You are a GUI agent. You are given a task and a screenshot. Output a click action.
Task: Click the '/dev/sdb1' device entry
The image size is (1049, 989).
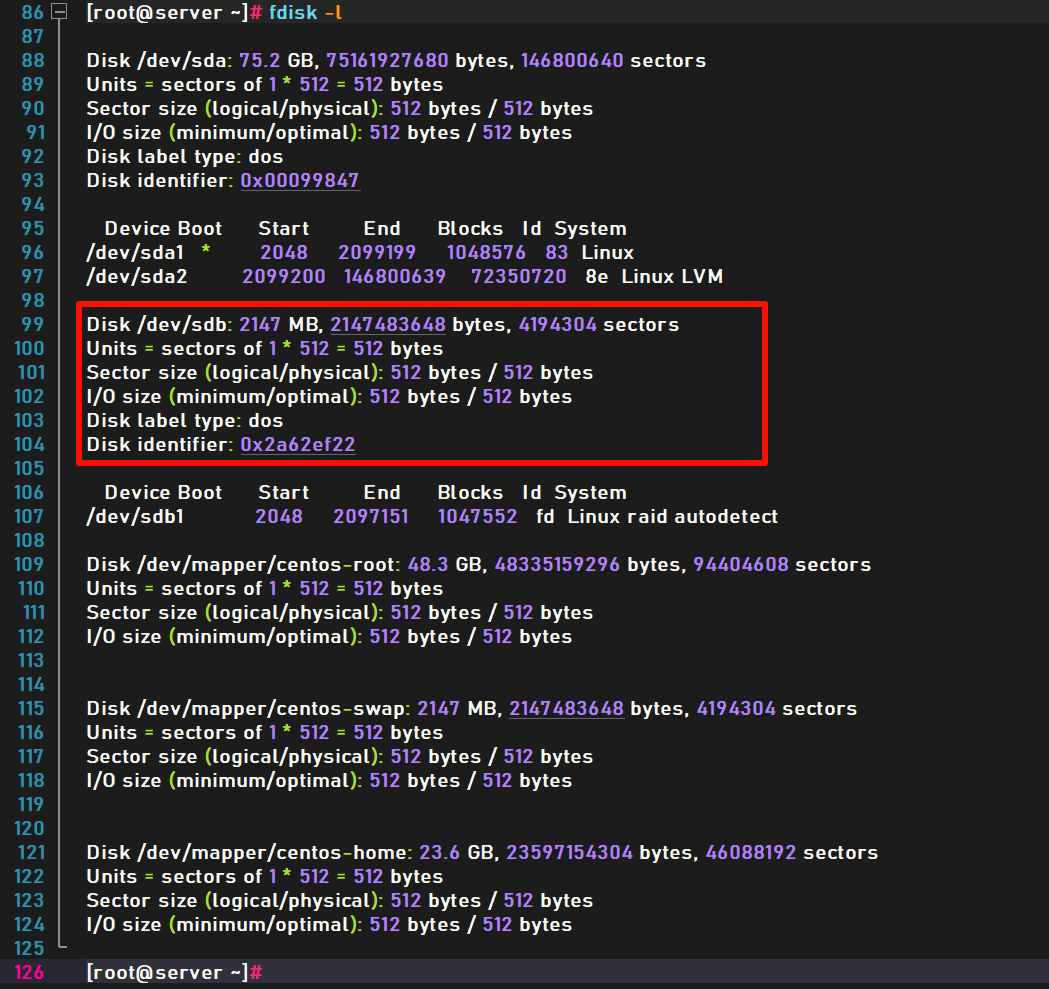[x=135, y=517]
